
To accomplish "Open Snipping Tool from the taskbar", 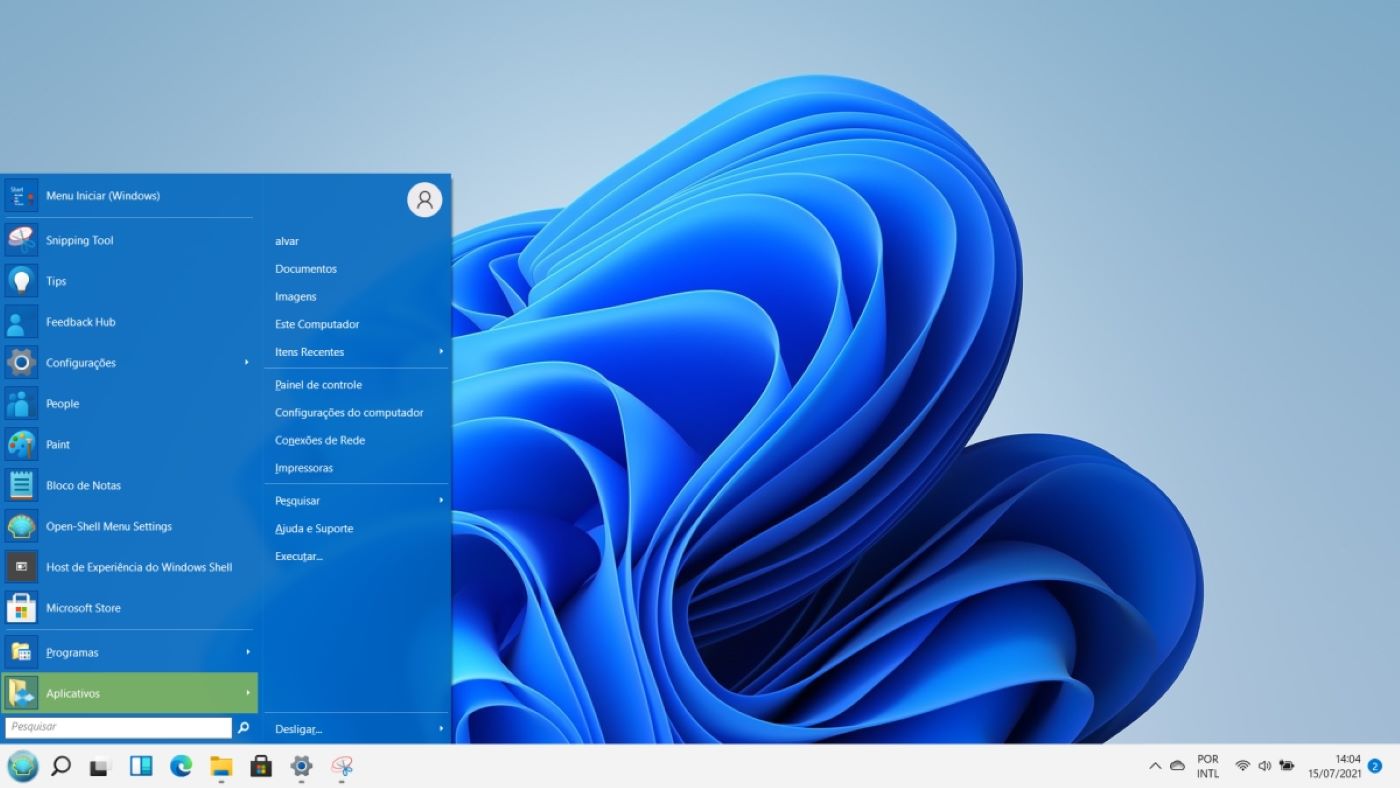I will click(342, 766).
